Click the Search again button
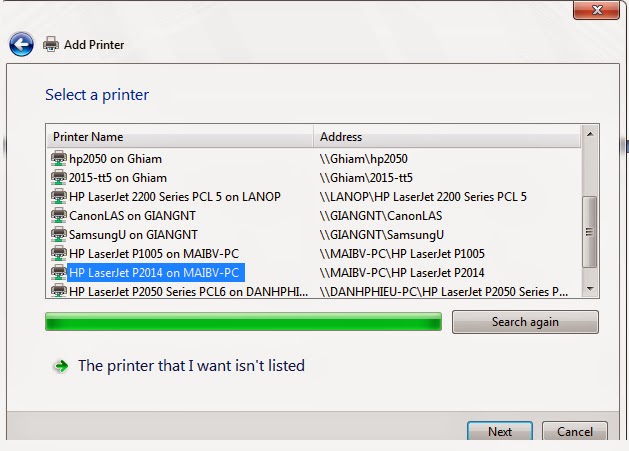 point(525,322)
